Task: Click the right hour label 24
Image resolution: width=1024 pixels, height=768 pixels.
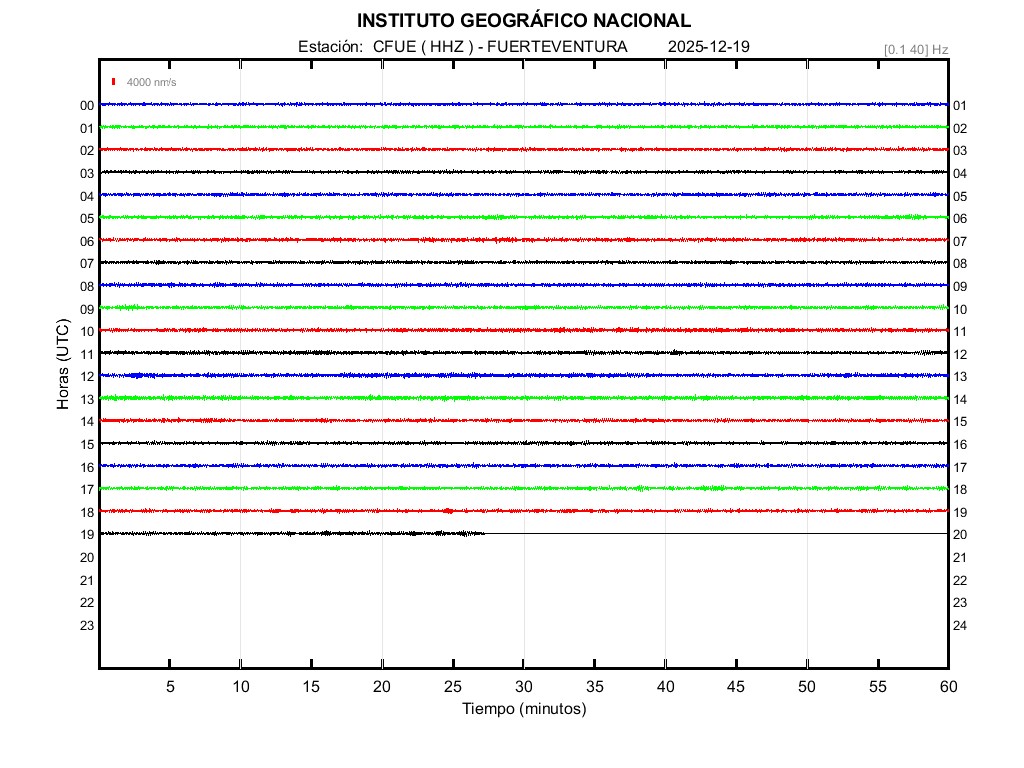Action: pyautogui.click(x=960, y=626)
